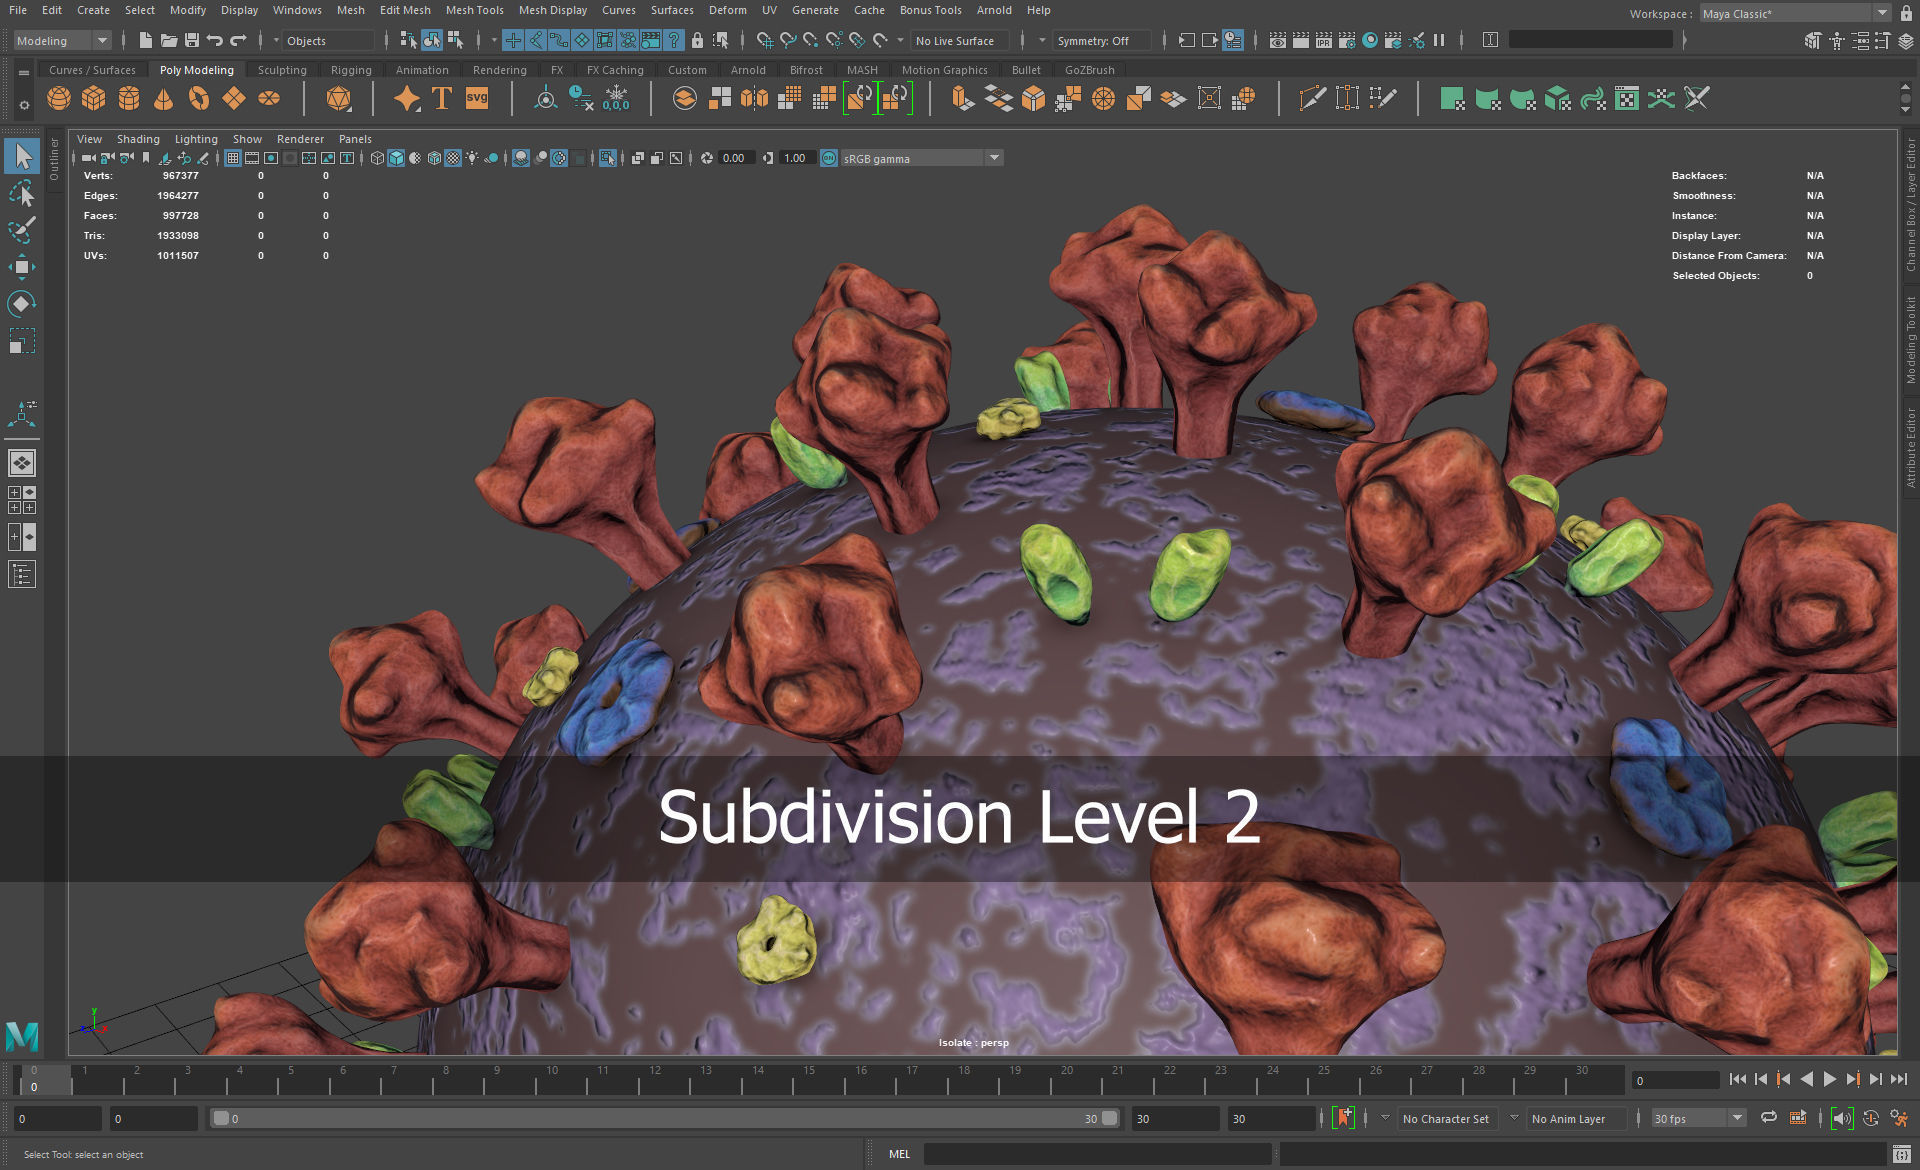
Task: Click the polygon torus shelf icon
Action: [x=199, y=99]
